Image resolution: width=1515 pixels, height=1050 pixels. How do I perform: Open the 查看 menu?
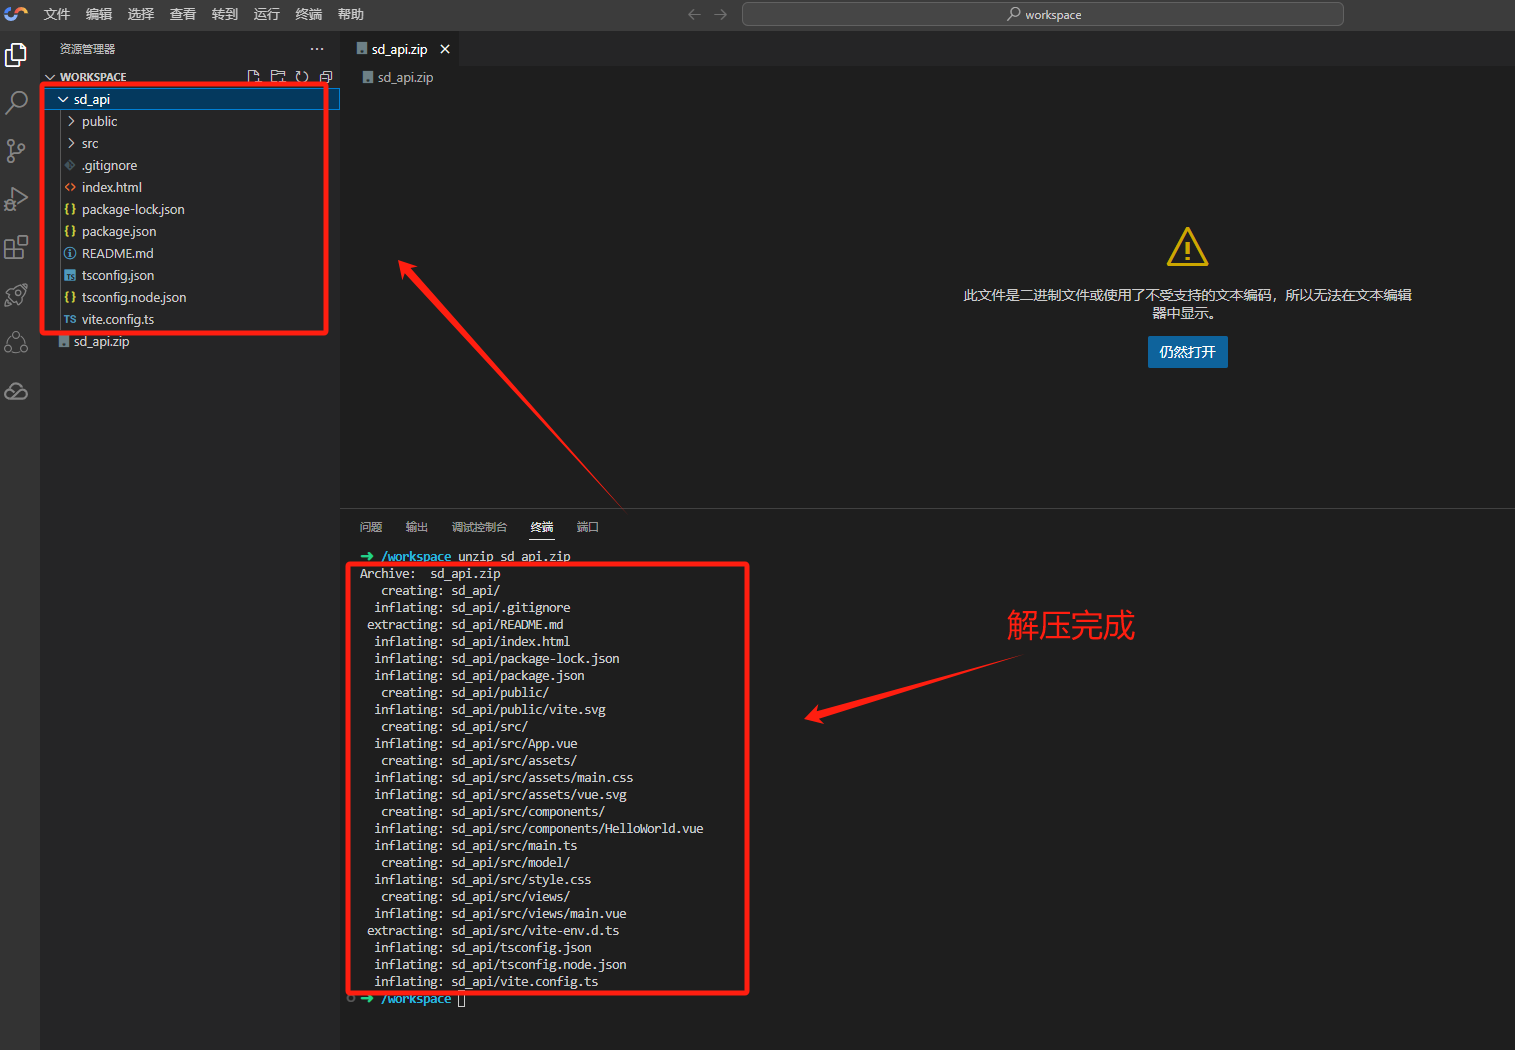[x=183, y=14]
